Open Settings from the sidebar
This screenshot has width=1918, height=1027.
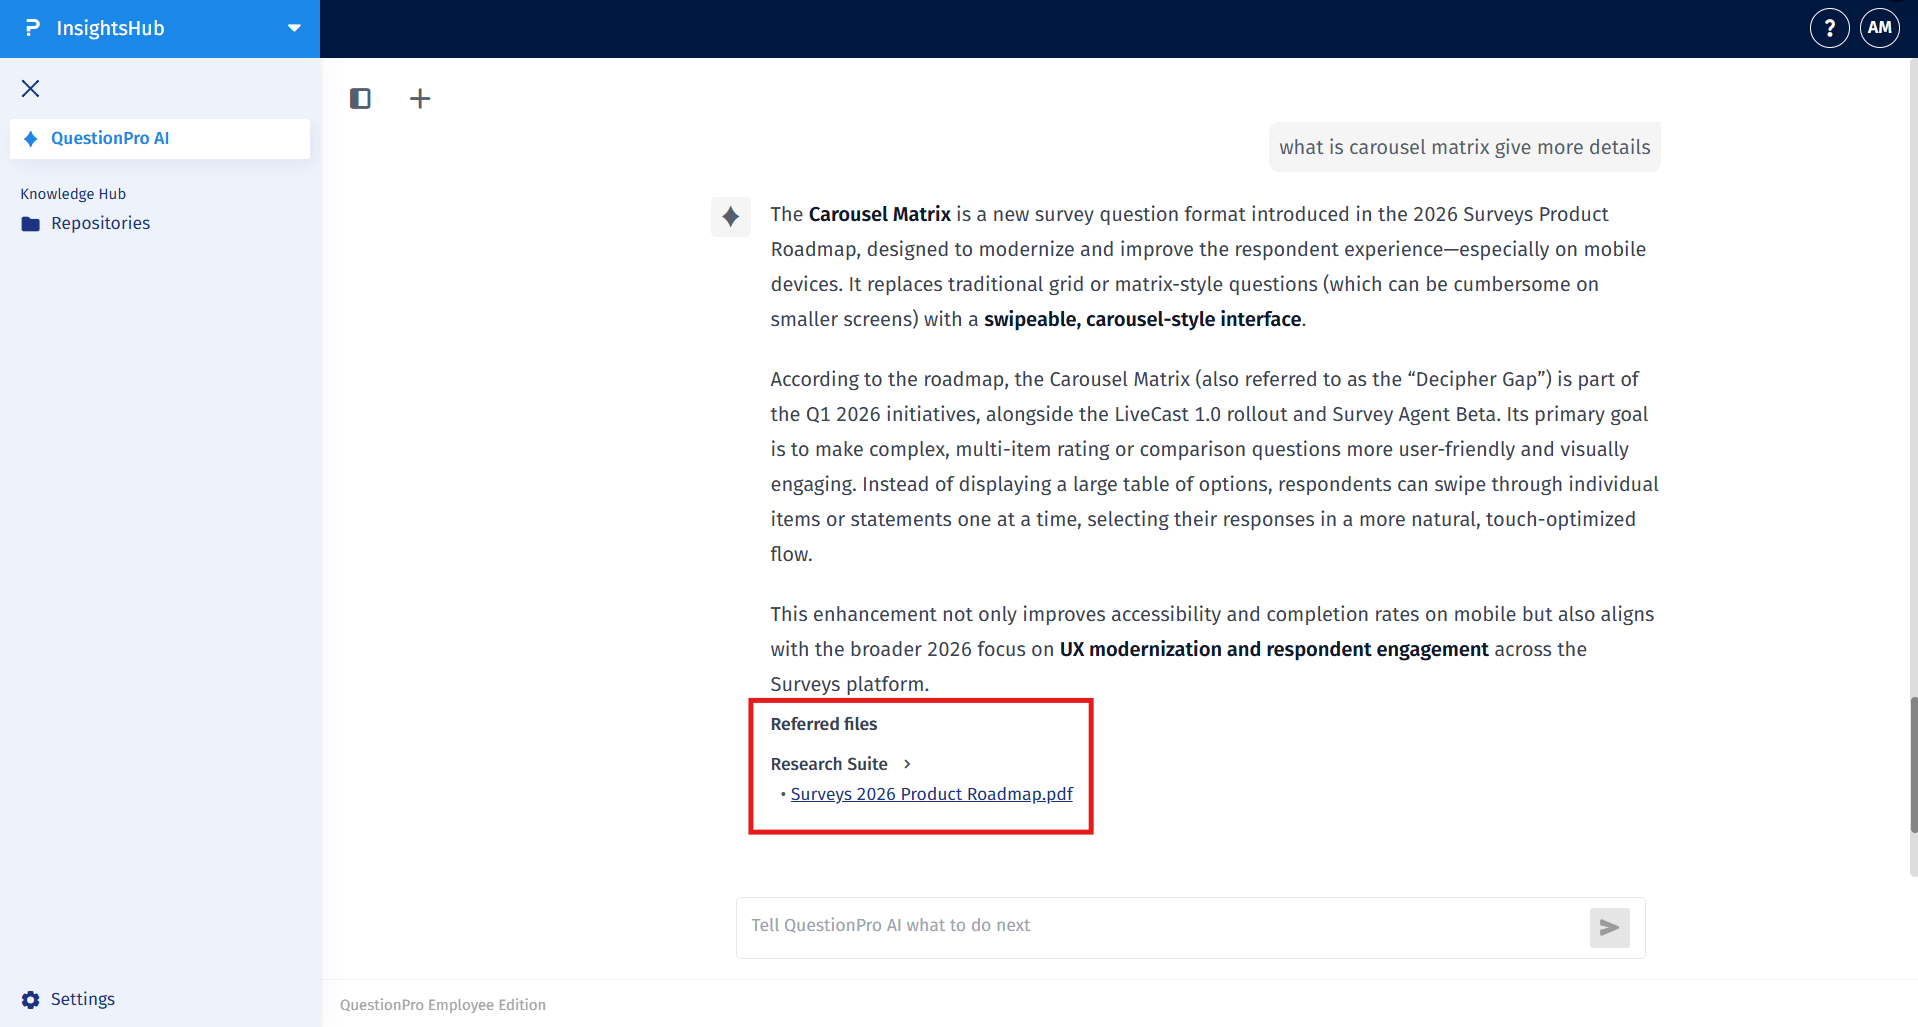pos(82,999)
